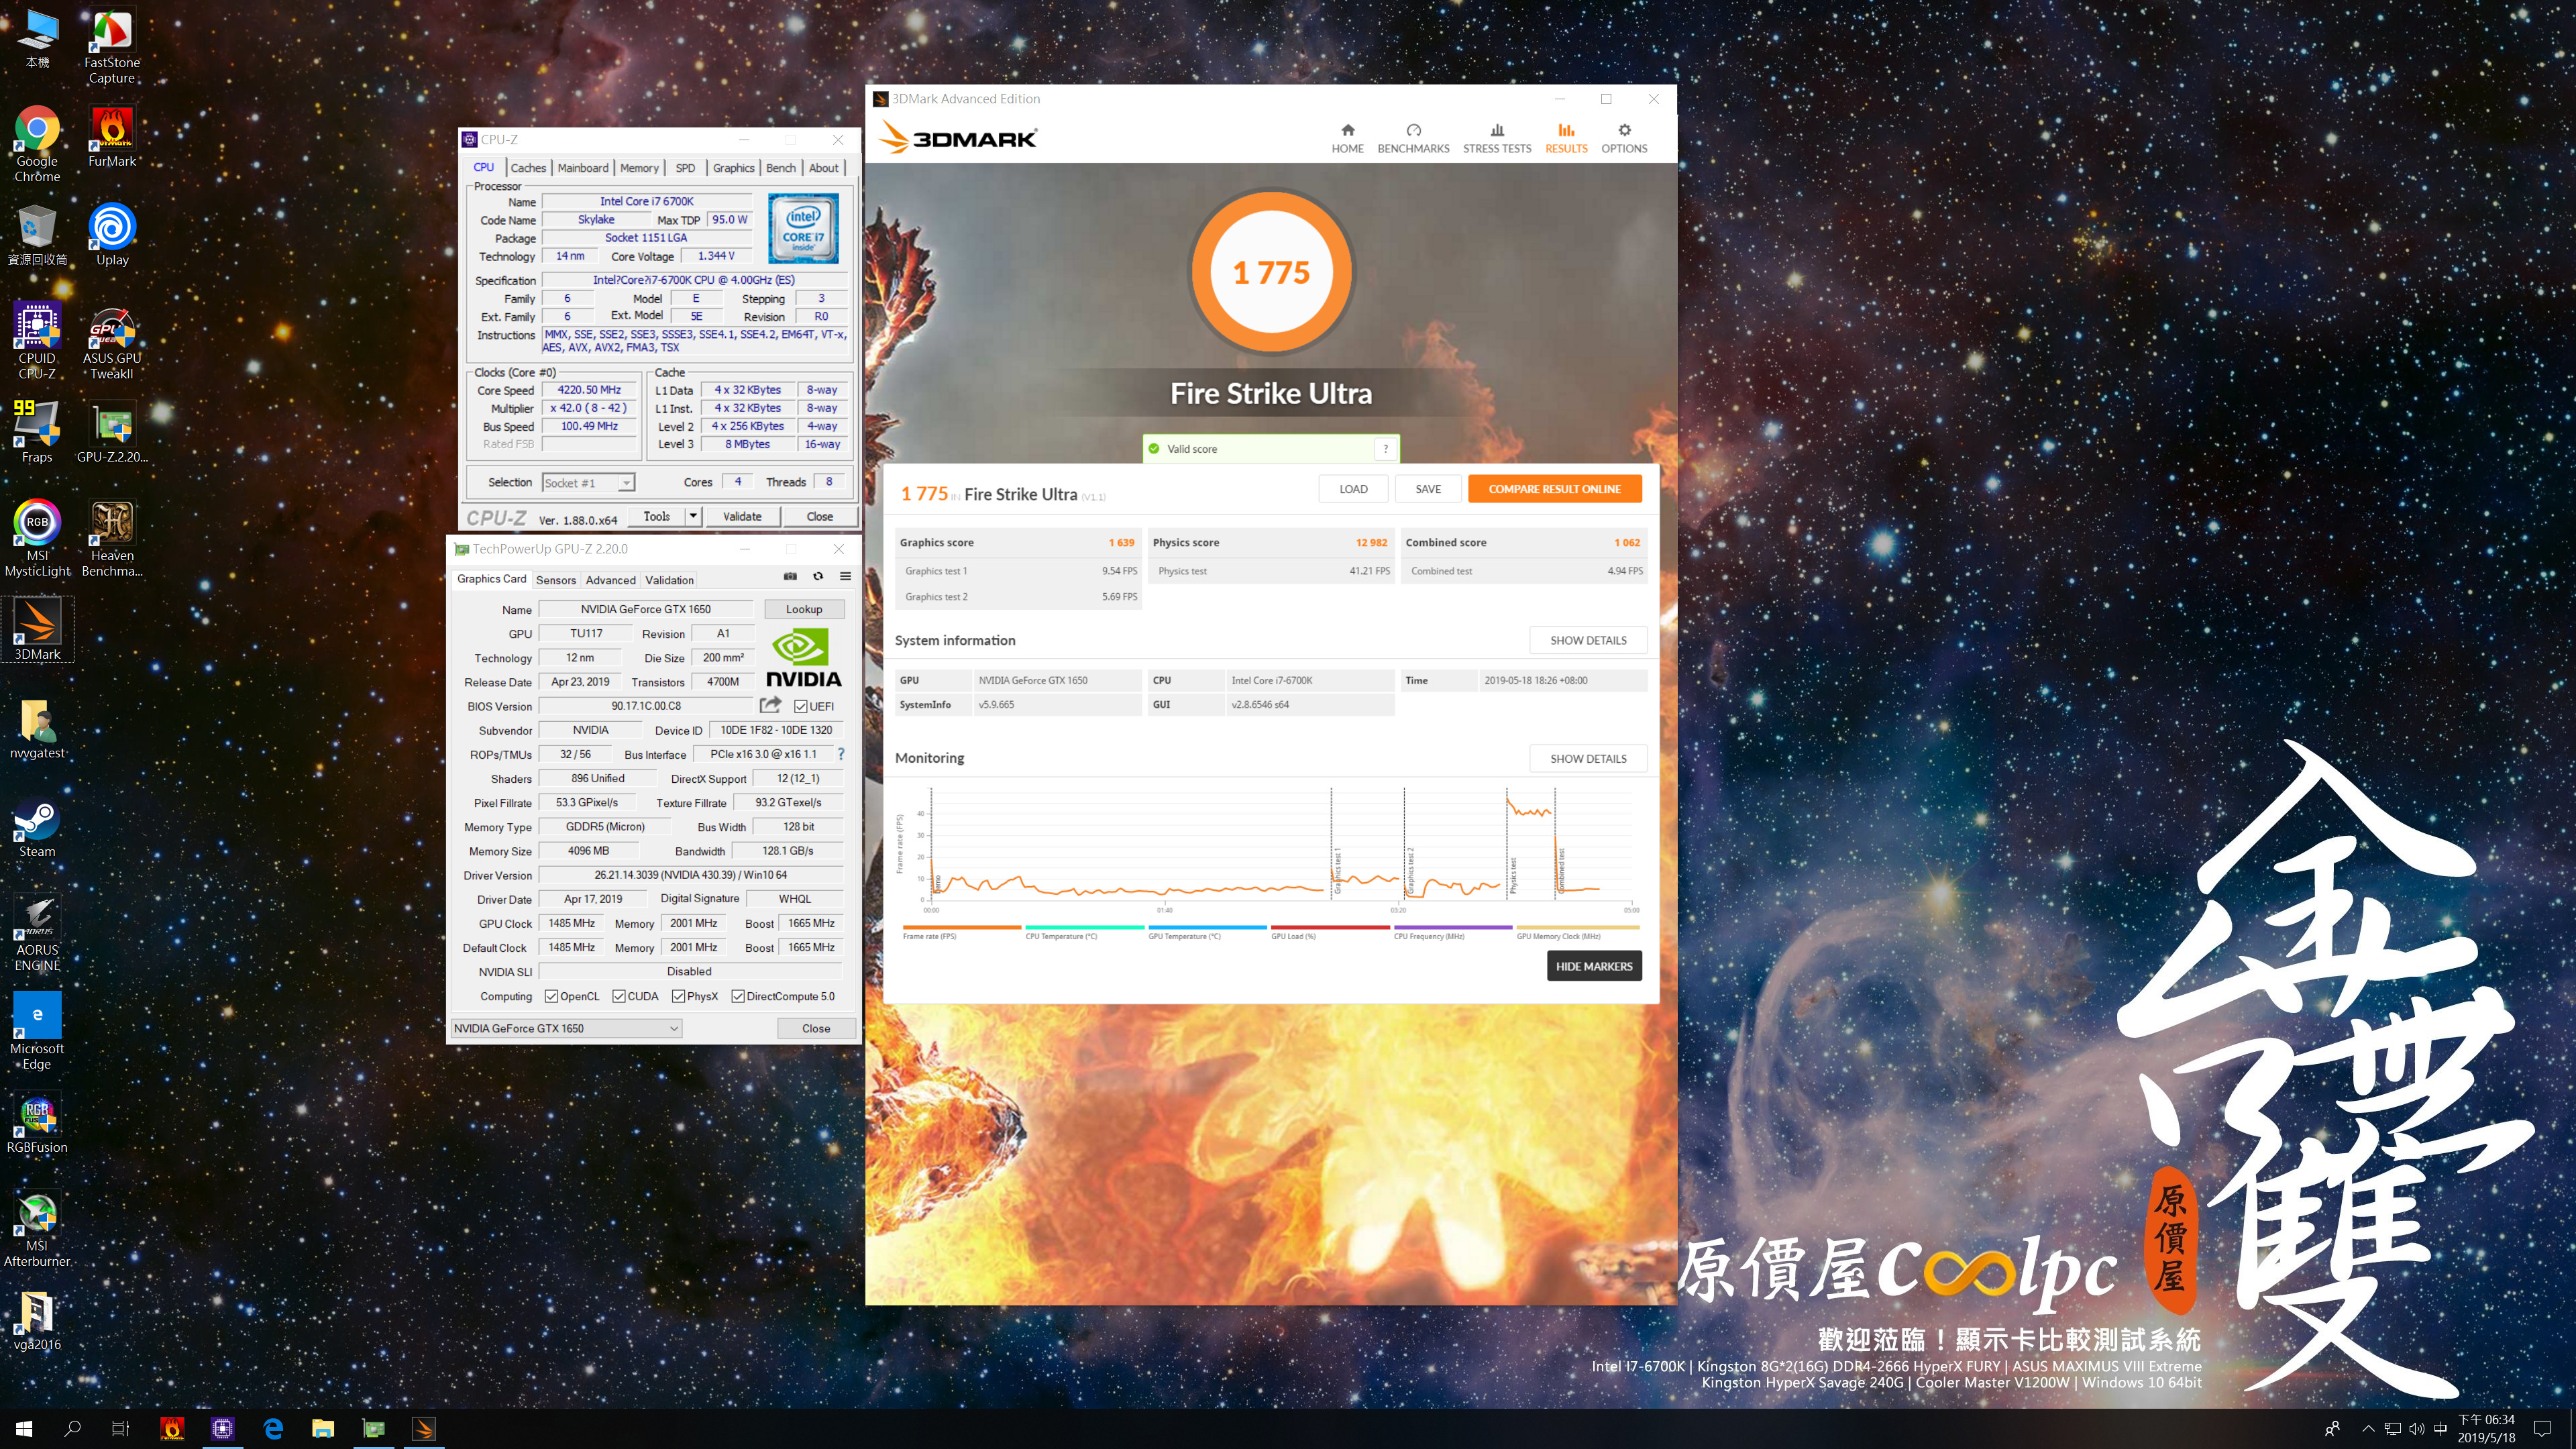Image resolution: width=2576 pixels, height=1449 pixels.
Task: Select the CPUID CPU-Z desktop icon
Action: pos(37,341)
